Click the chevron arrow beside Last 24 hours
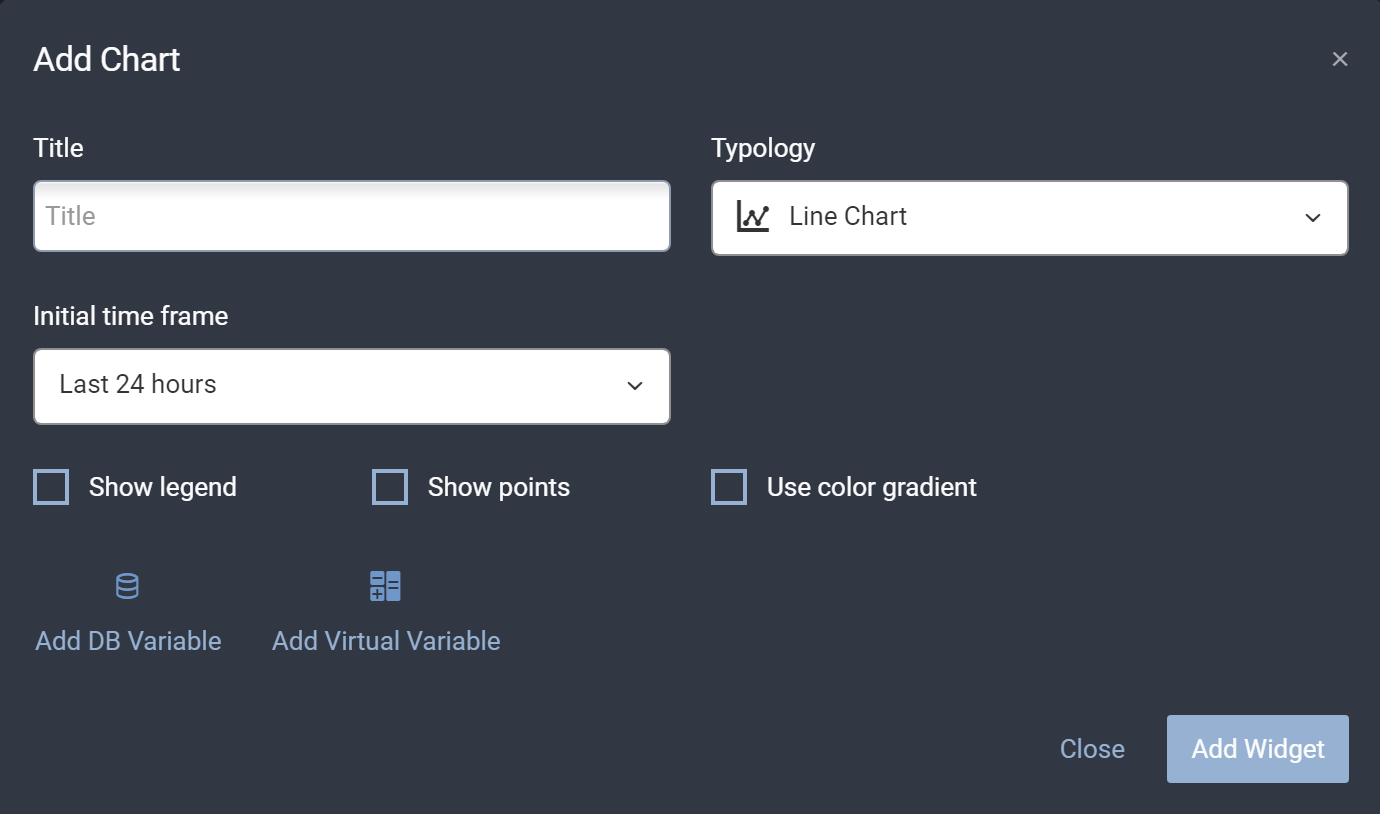Viewport: 1380px width, 814px height. click(634, 386)
